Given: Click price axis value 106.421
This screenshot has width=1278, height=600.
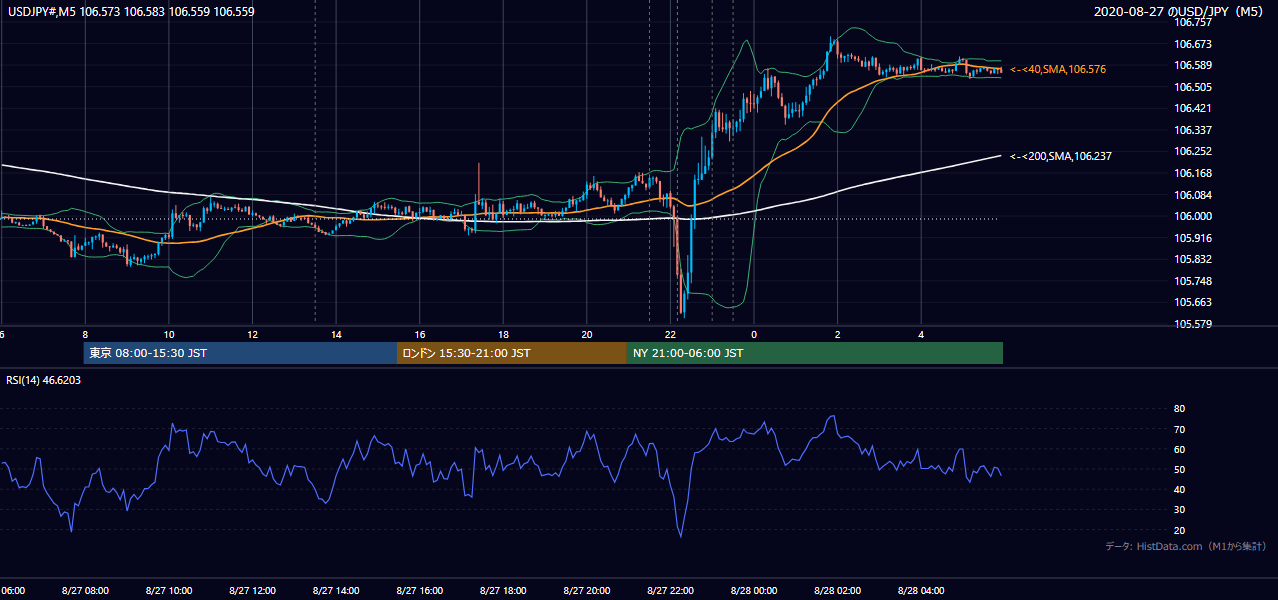Looking at the screenshot, I should 1193,108.
